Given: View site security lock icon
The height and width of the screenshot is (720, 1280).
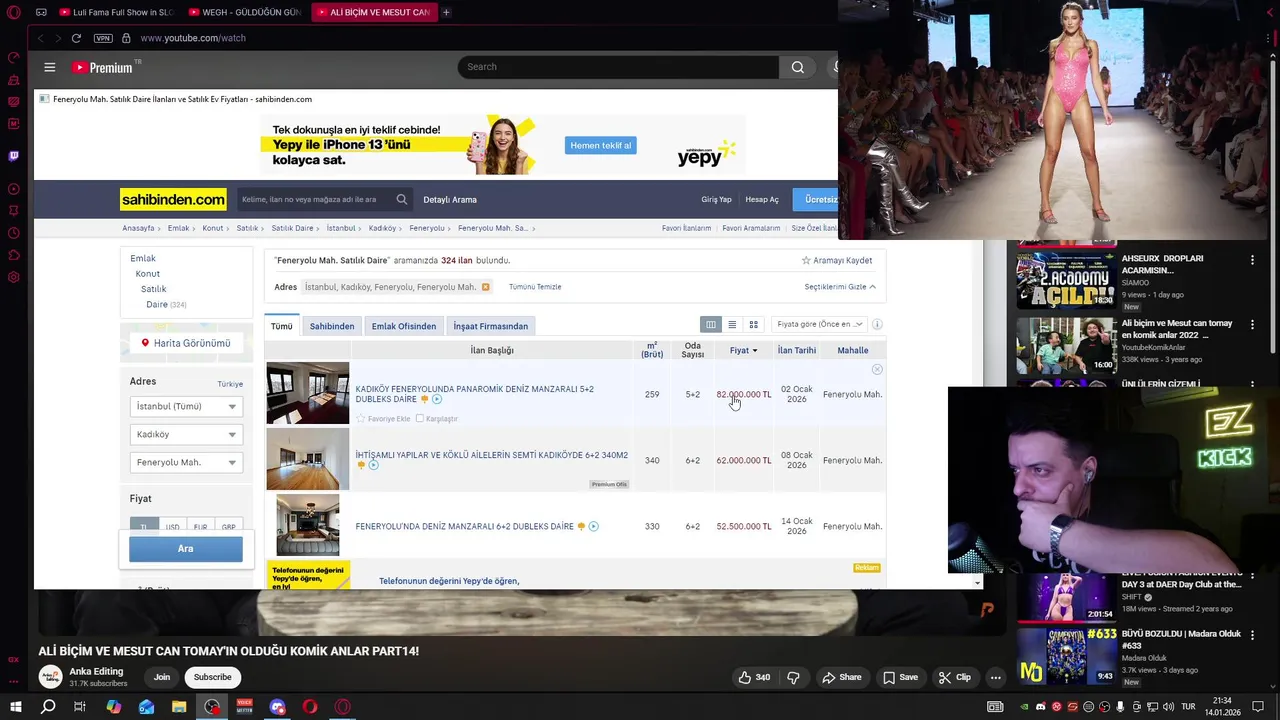Looking at the screenshot, I should point(126,38).
